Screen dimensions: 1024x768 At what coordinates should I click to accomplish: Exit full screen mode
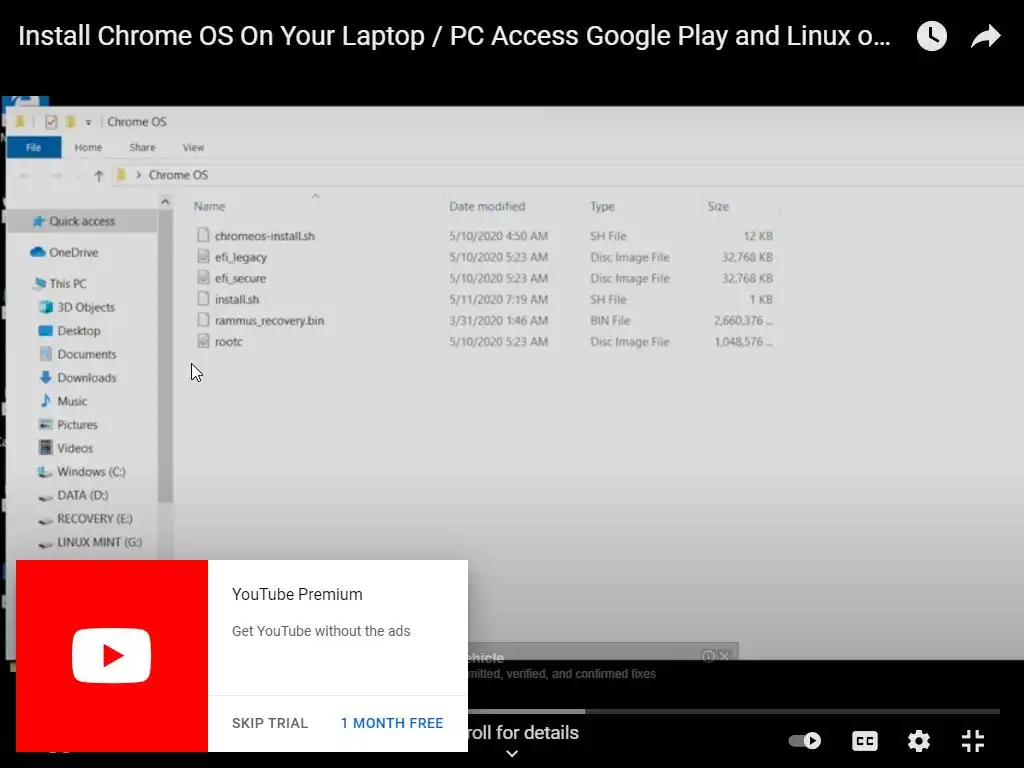pyautogui.click(x=973, y=741)
